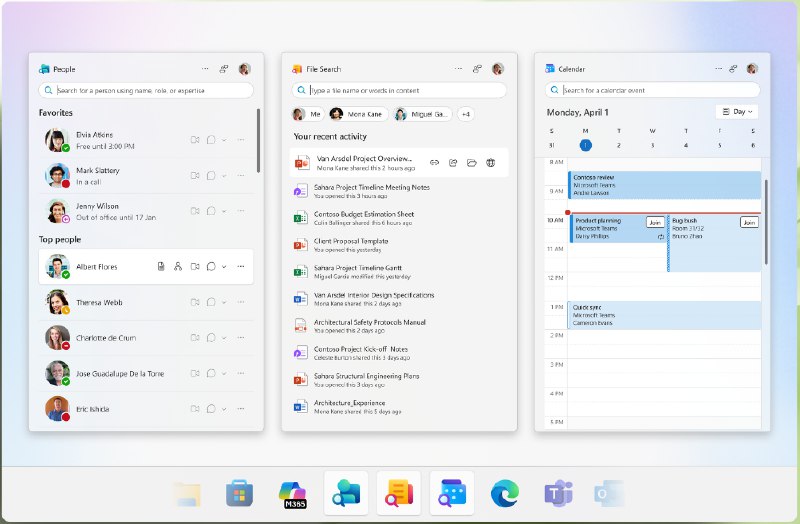The height and width of the screenshot is (524, 800).
Task: Start video call with Albert Flores
Action: tap(195, 266)
